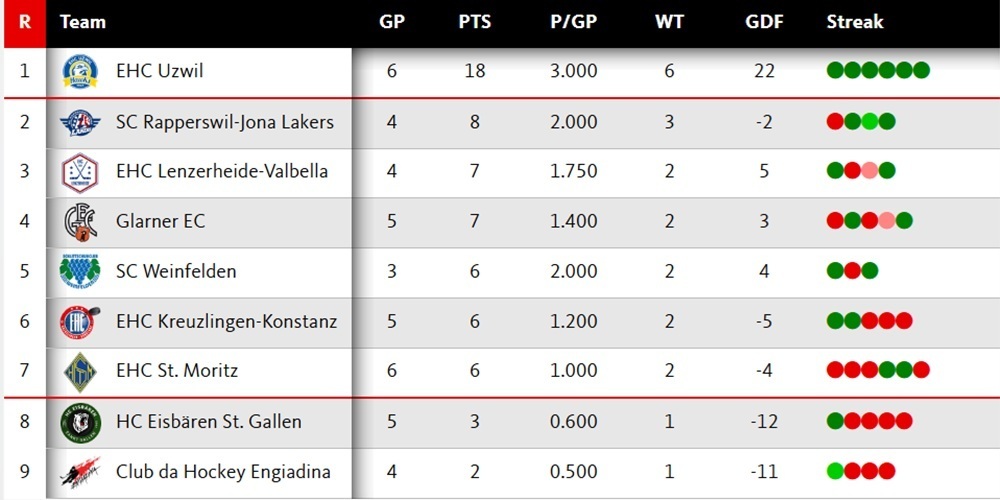Click the Glarner EC team logo

point(80,221)
